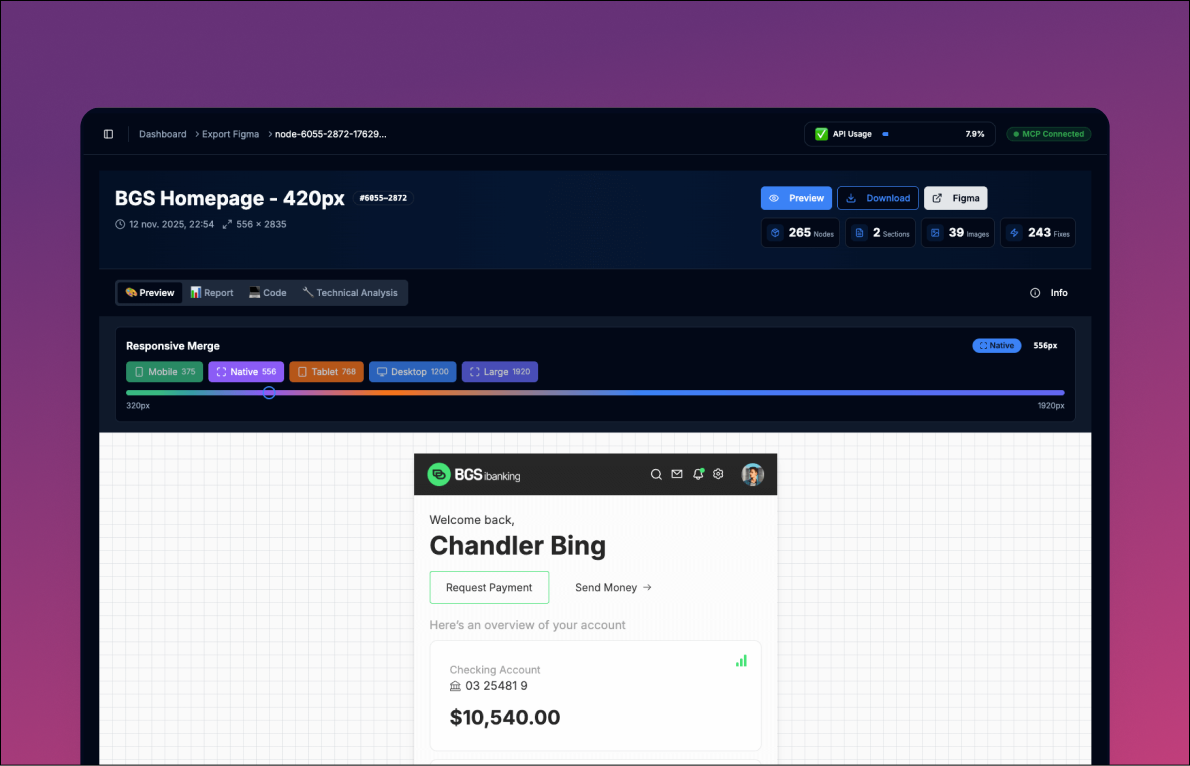Select the Native 556 breakpoint

[x=246, y=372]
